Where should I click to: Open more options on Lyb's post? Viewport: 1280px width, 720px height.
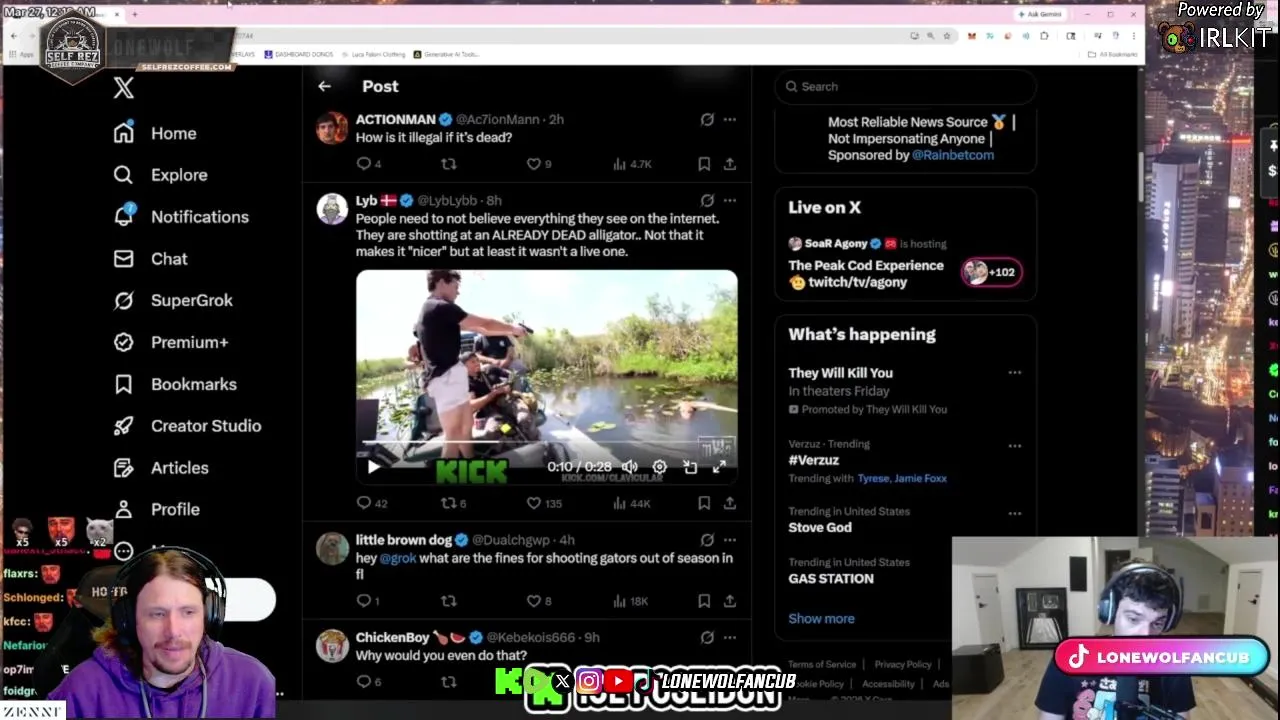730,200
